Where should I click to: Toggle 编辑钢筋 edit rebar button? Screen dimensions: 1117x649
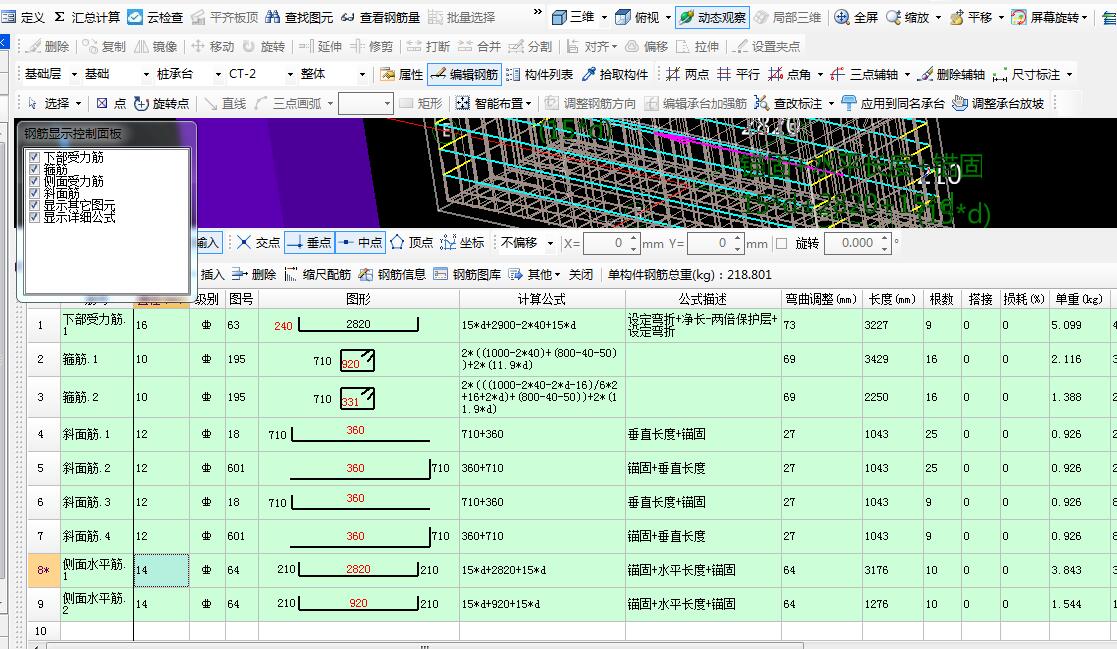[465, 74]
